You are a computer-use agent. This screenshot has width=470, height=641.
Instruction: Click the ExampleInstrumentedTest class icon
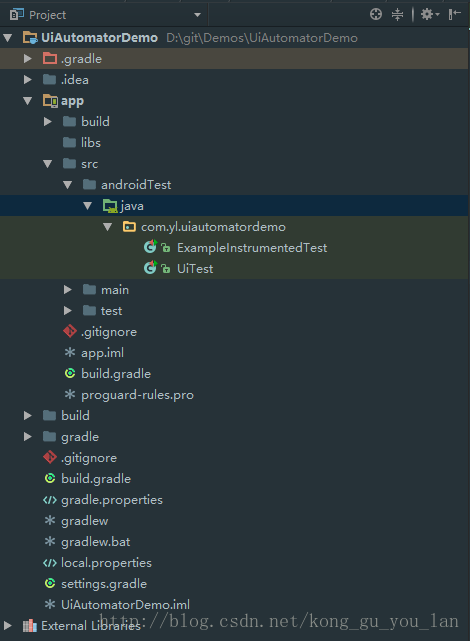(x=150, y=247)
